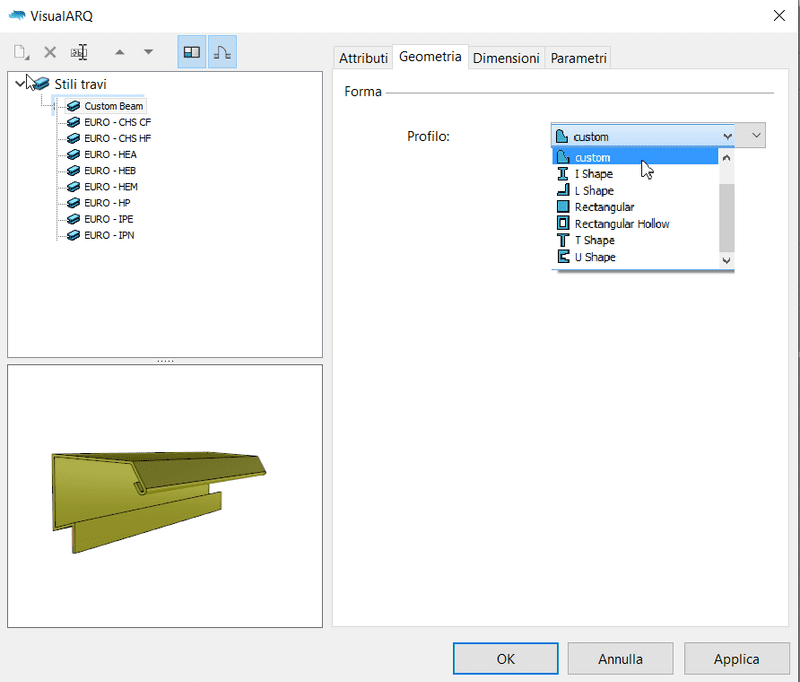Select EURO - HP beam style
This screenshot has width=800, height=682.
pyautogui.click(x=107, y=203)
